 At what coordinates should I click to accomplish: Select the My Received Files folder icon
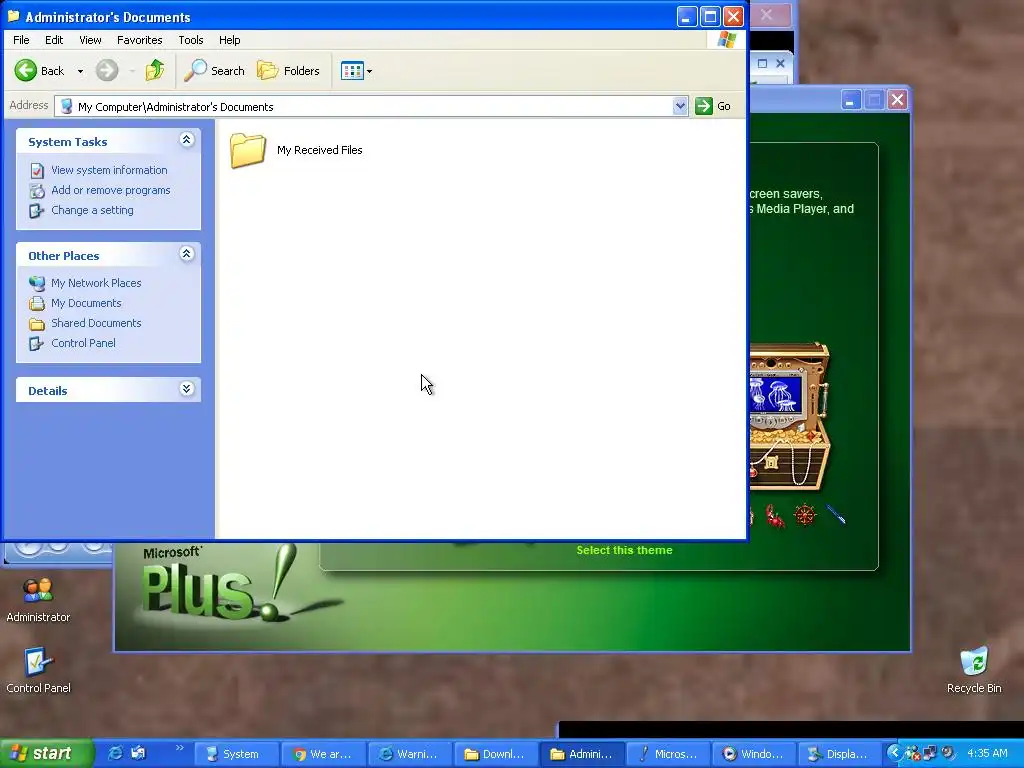[248, 150]
